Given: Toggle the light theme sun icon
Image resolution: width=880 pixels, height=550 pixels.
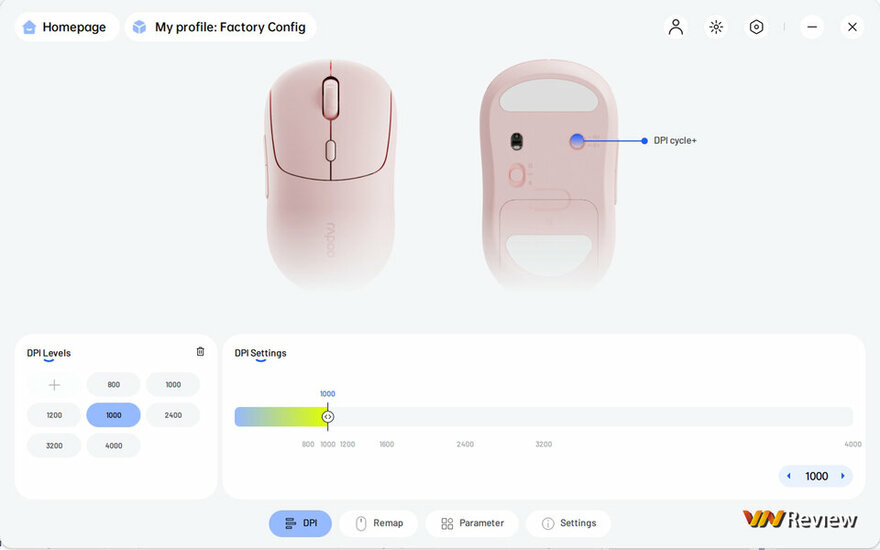Looking at the screenshot, I should 716,27.
